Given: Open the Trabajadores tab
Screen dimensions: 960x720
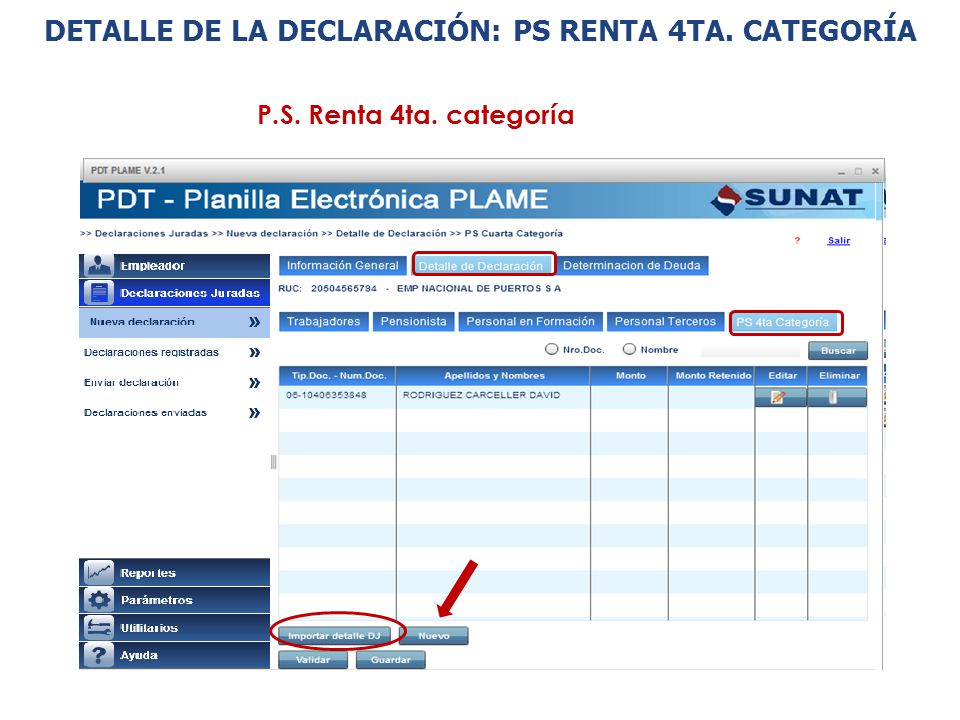Looking at the screenshot, I should [323, 322].
